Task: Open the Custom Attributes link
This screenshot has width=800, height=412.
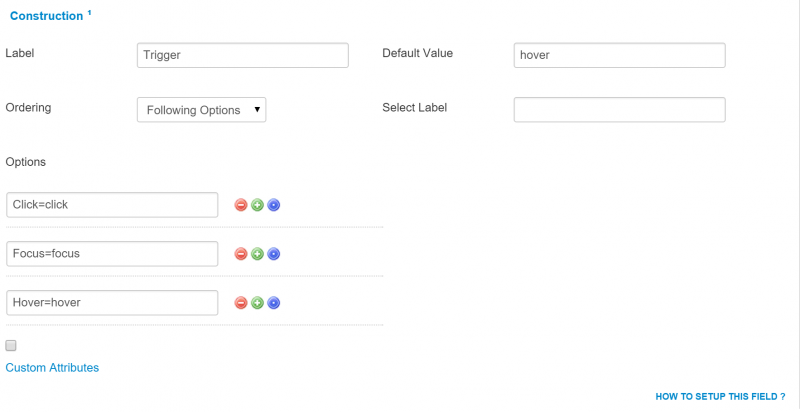Action: 52,368
